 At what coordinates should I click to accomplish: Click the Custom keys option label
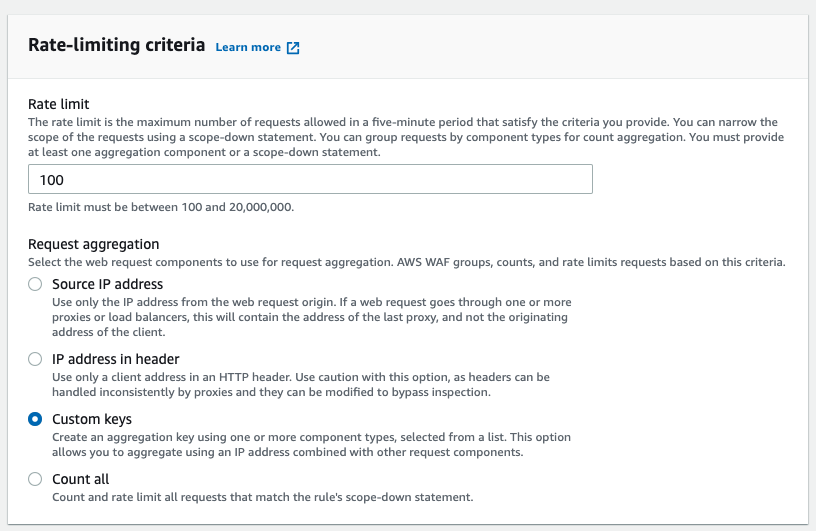pos(92,419)
